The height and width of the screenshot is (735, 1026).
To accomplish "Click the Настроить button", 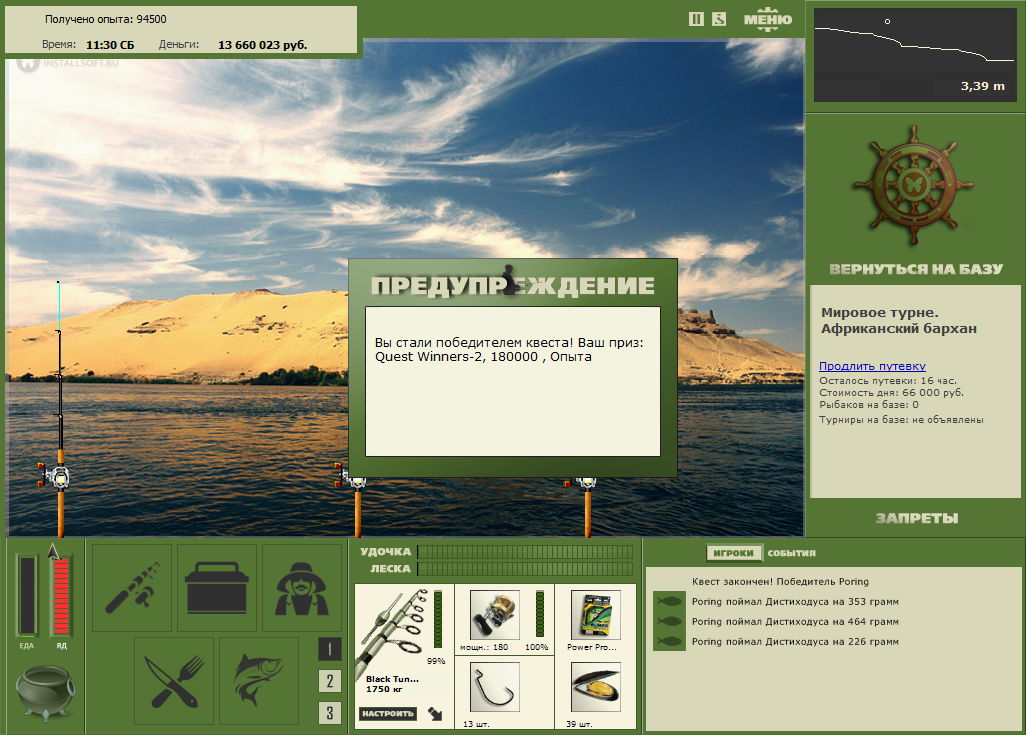I will (388, 713).
